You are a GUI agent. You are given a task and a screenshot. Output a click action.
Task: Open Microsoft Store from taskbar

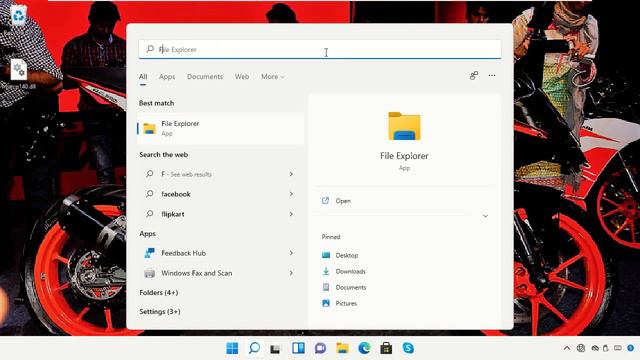tap(386, 348)
